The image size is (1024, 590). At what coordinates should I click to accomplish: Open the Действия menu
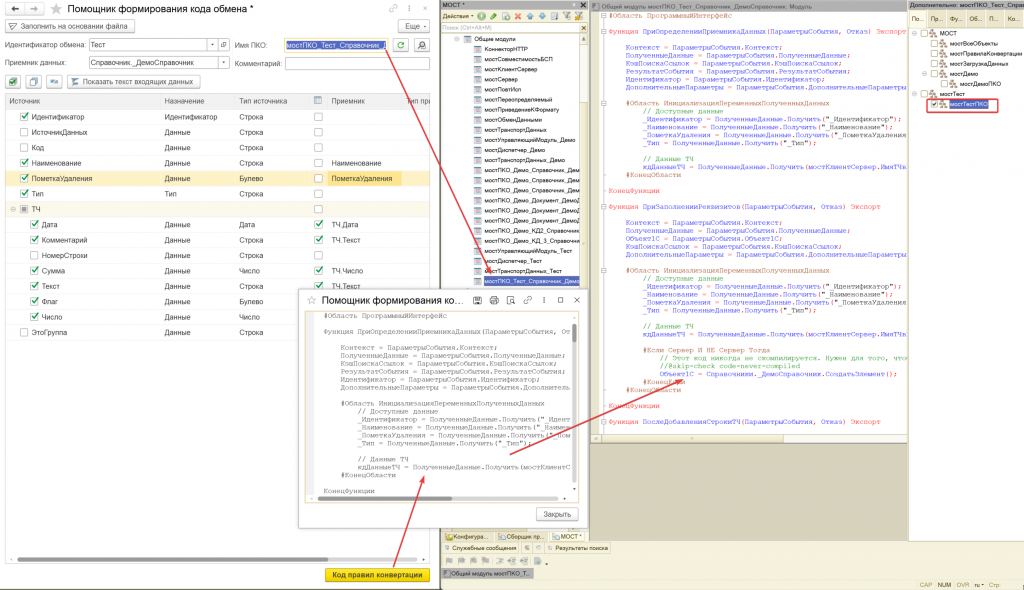[454, 17]
